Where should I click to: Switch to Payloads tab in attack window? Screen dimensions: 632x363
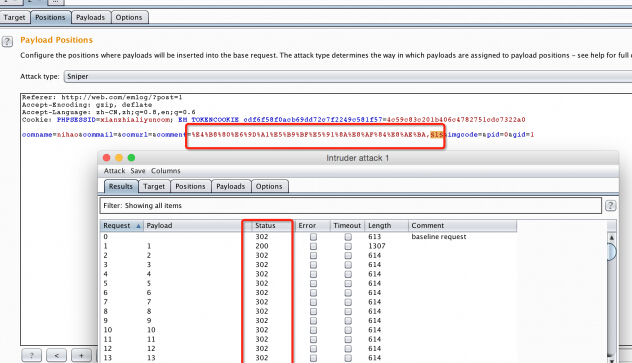[231, 187]
